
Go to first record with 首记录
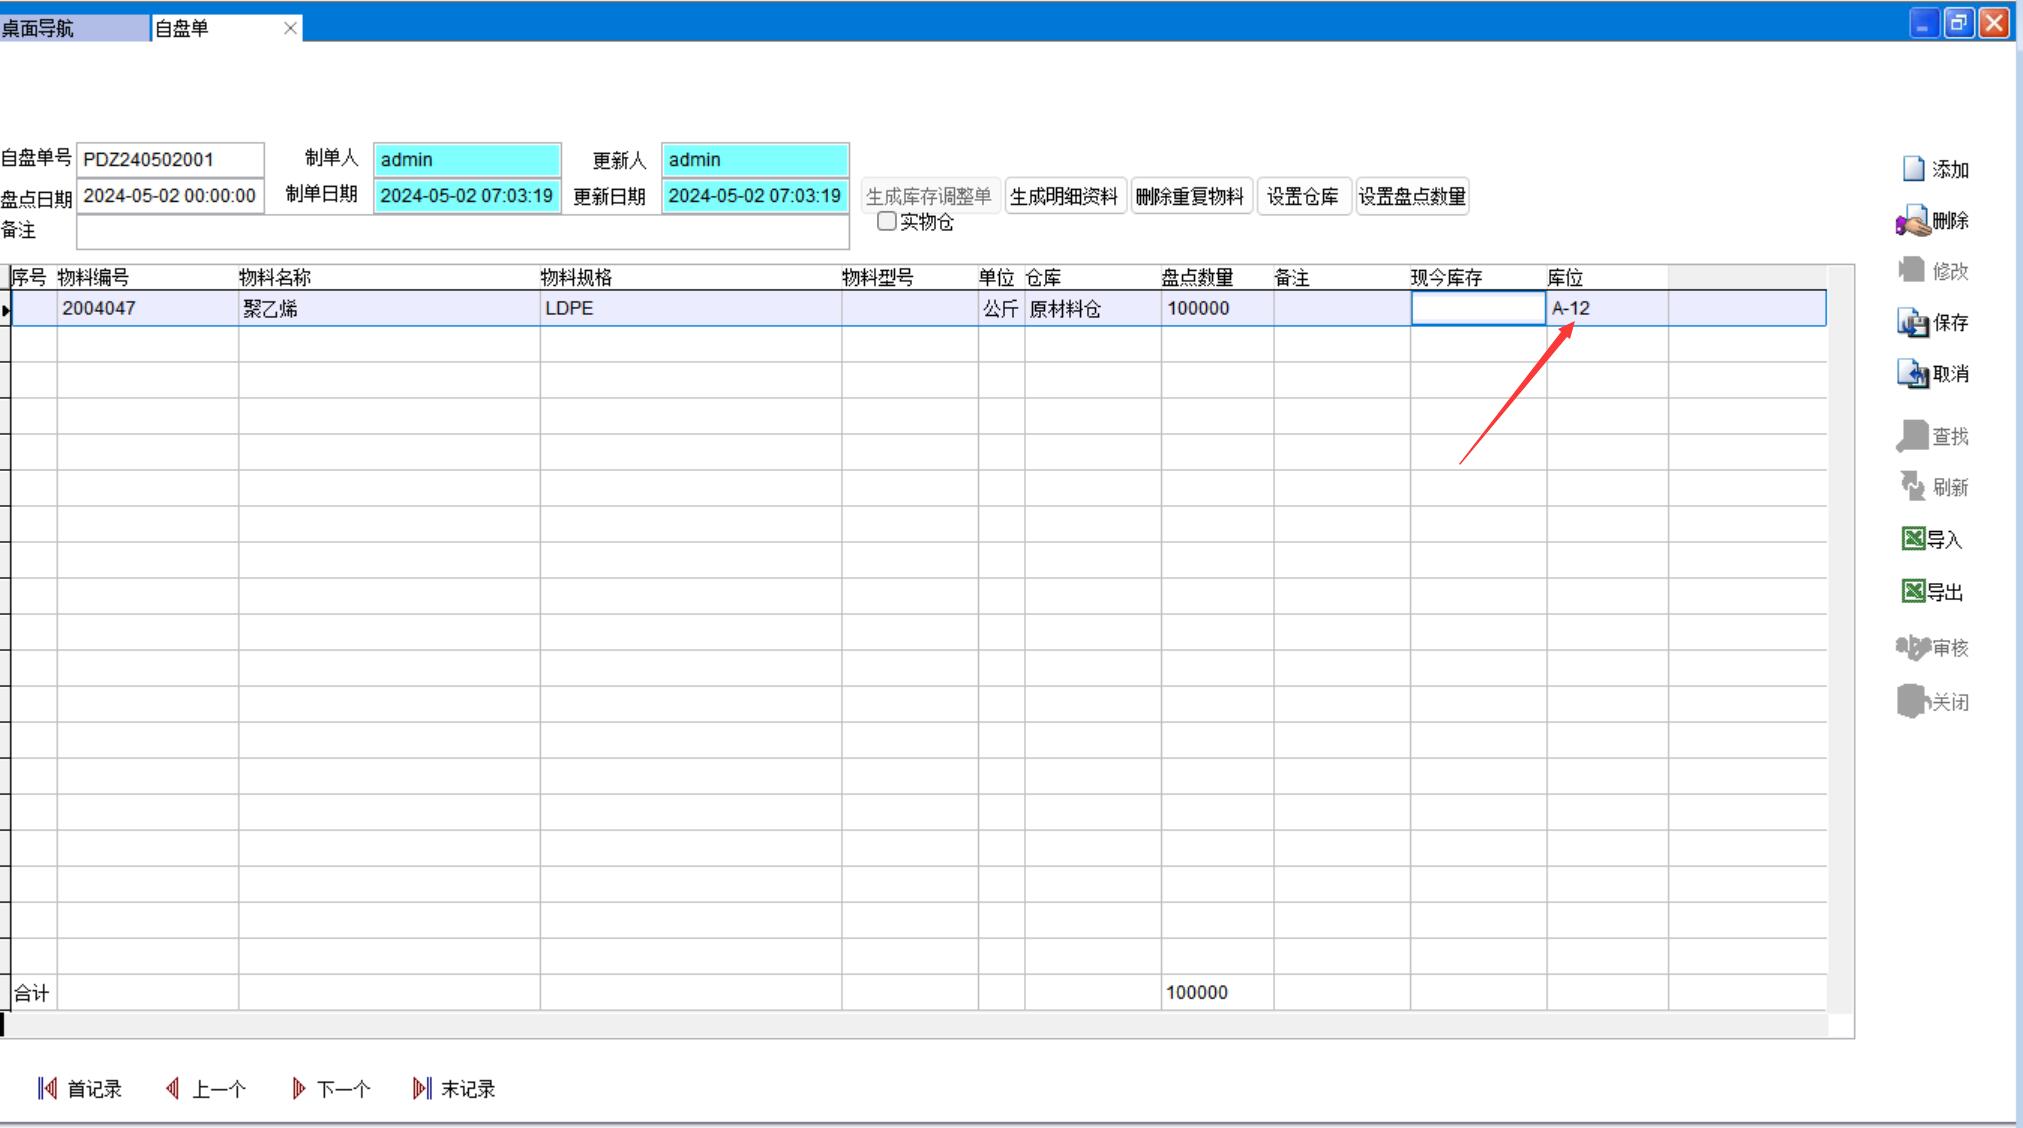point(79,1089)
